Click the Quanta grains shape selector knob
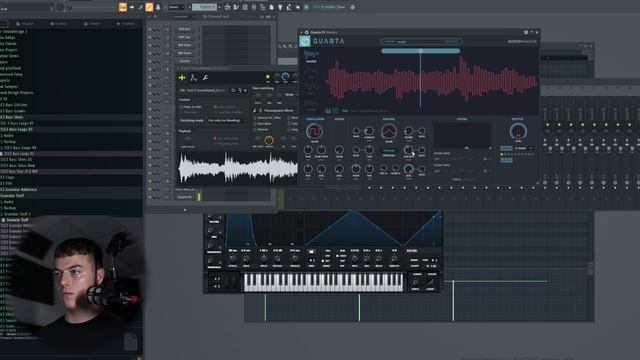640x360 pixels. 389,132
